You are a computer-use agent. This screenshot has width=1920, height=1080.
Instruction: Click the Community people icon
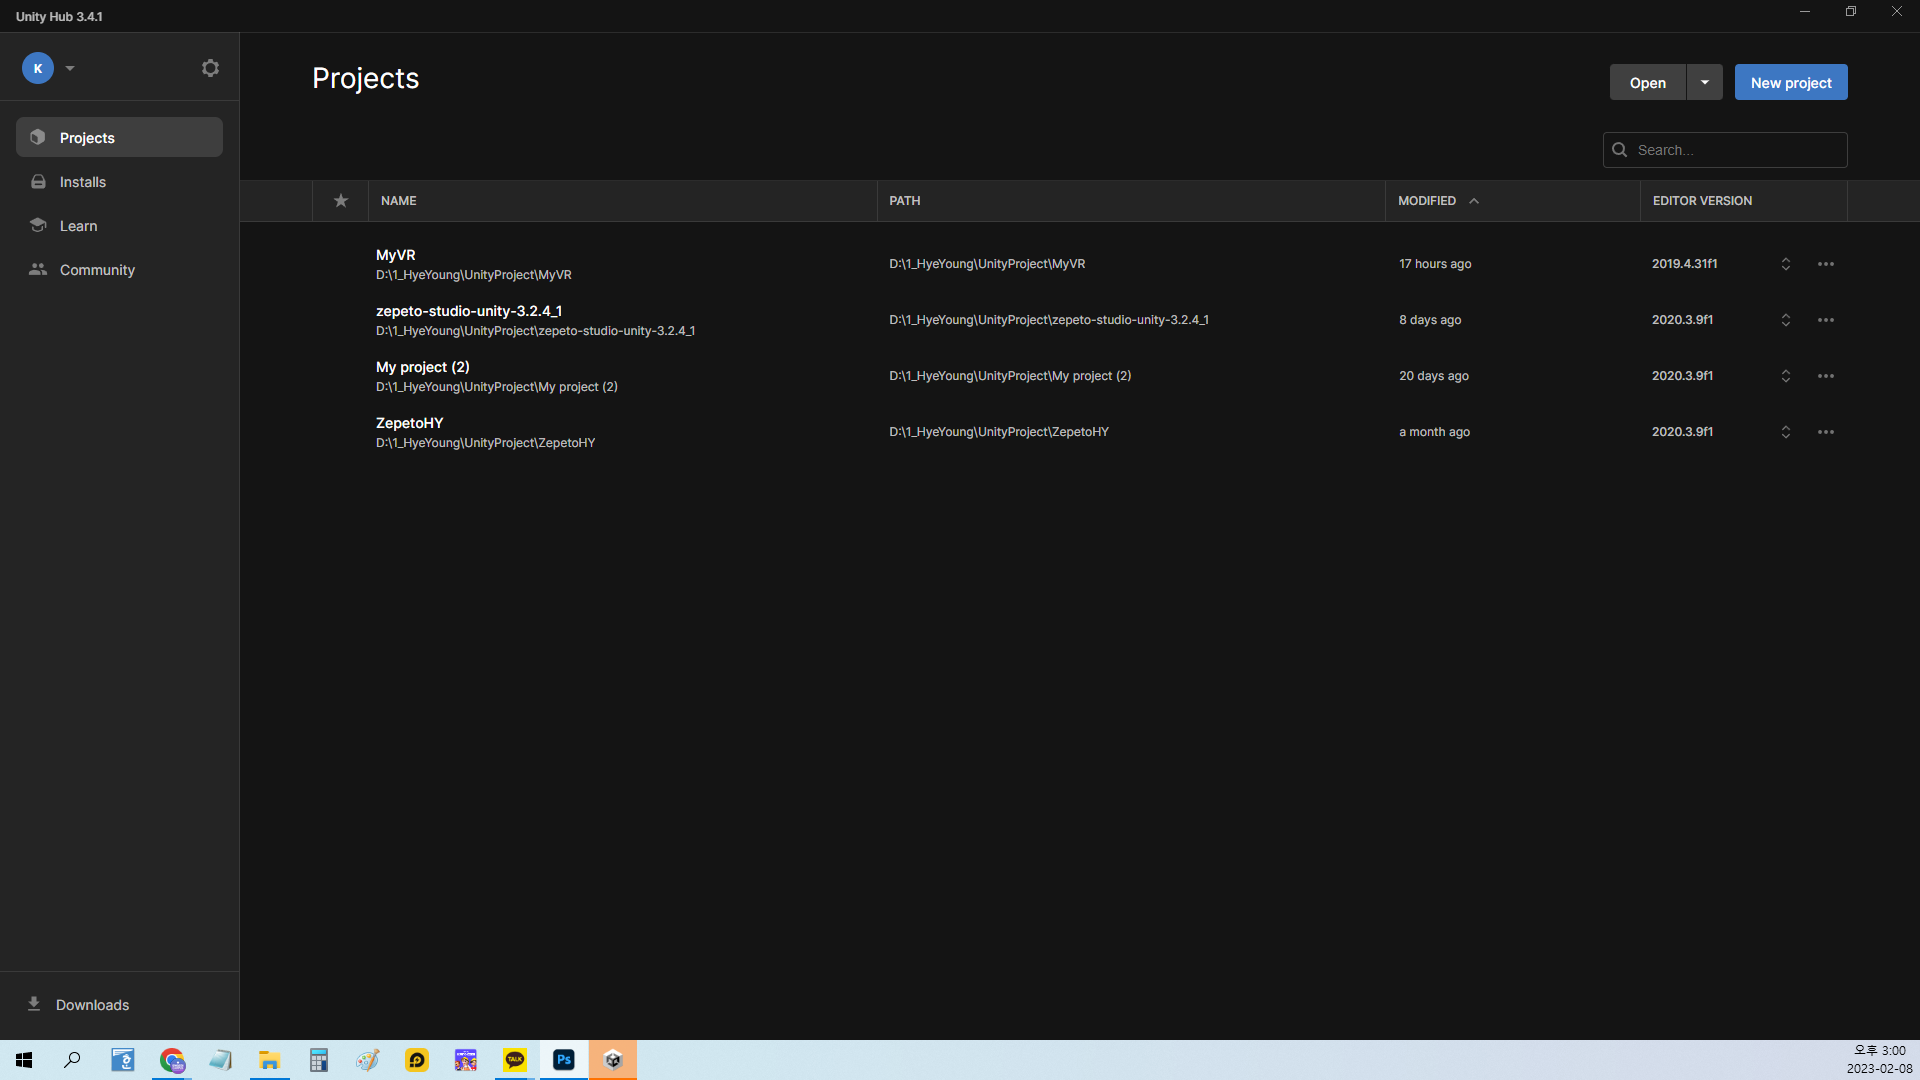(x=38, y=269)
